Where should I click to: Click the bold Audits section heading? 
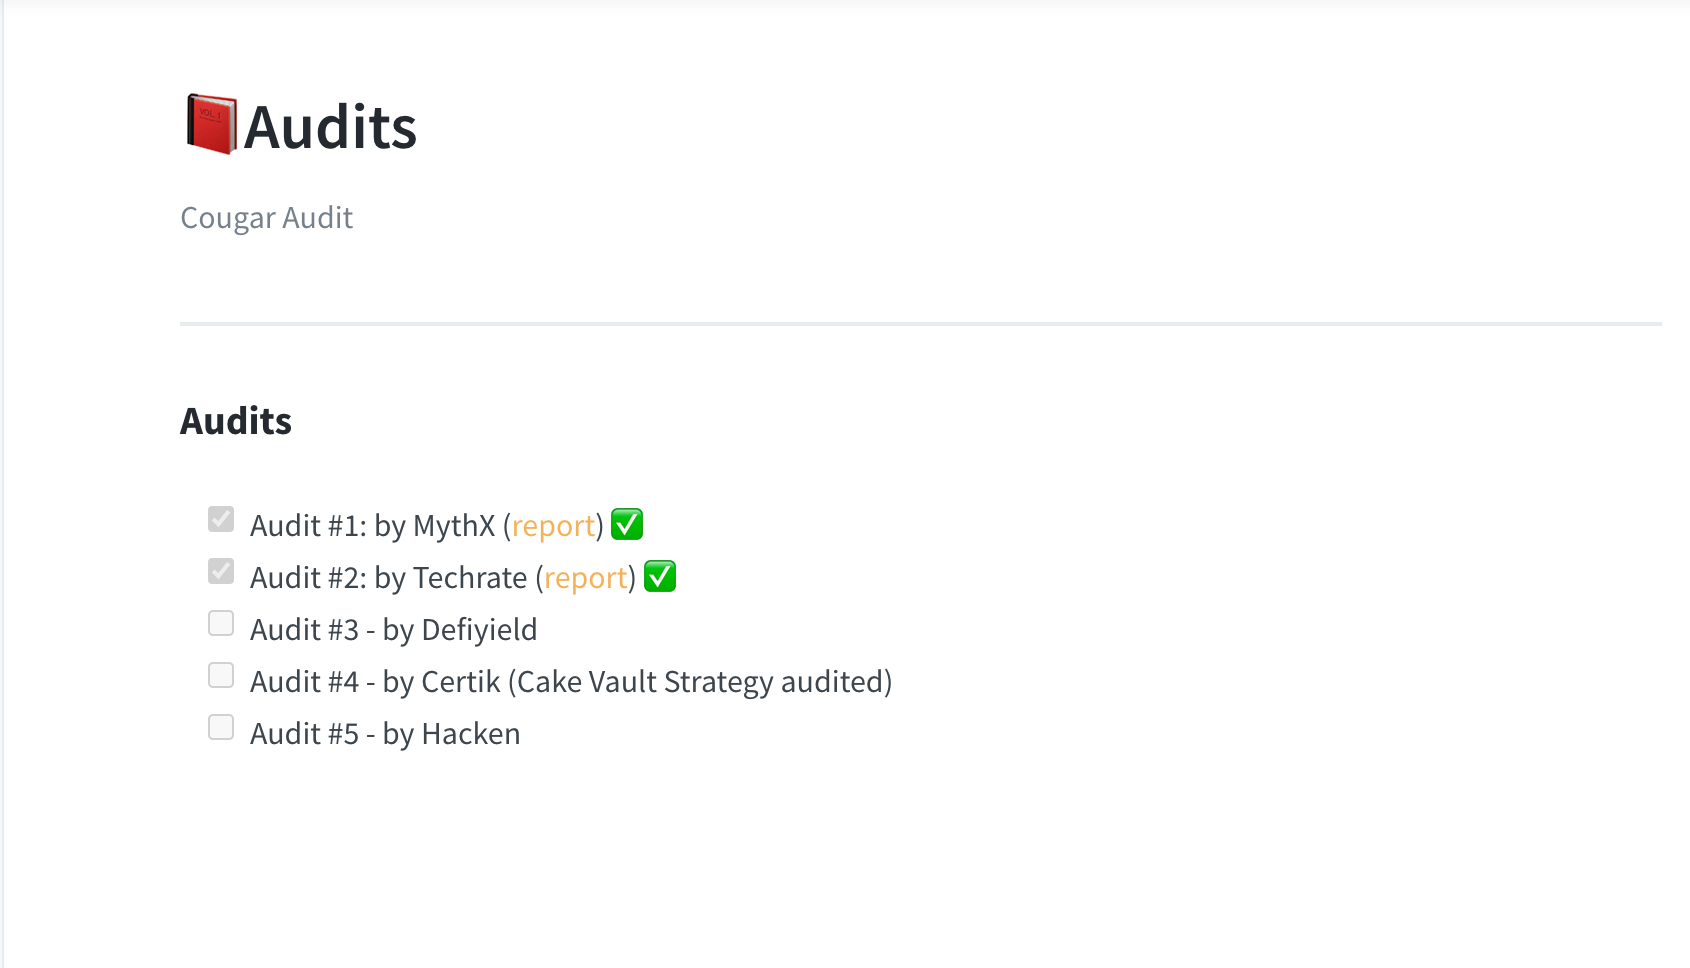tap(236, 421)
